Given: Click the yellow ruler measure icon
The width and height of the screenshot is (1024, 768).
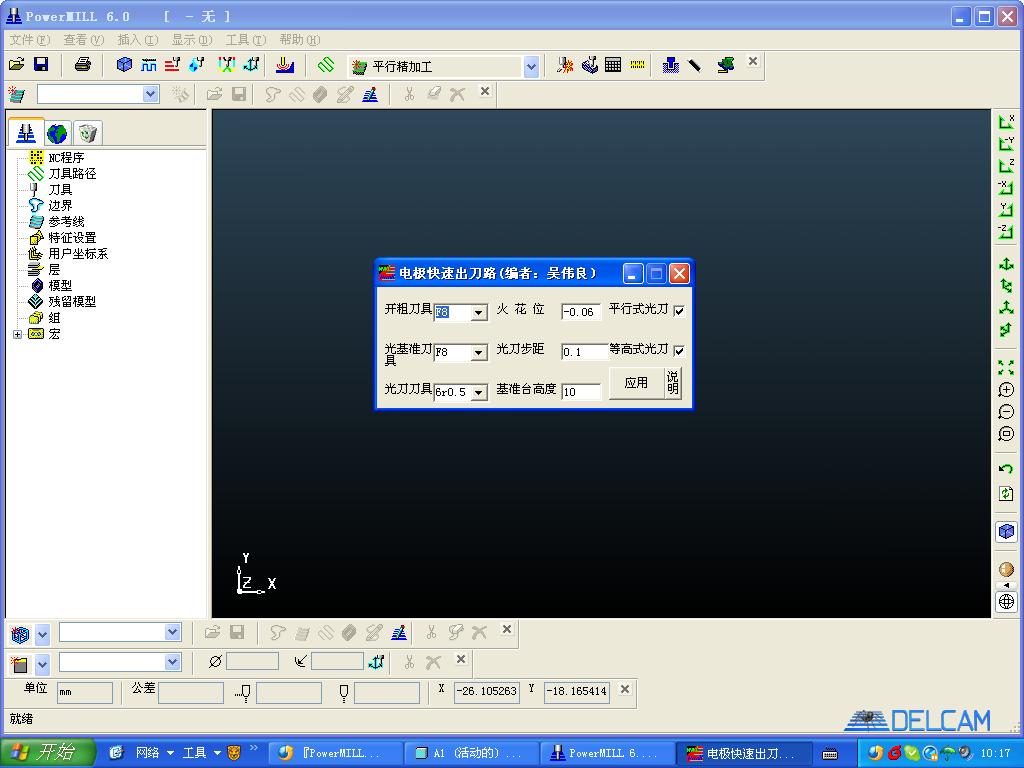Looking at the screenshot, I should [637, 65].
